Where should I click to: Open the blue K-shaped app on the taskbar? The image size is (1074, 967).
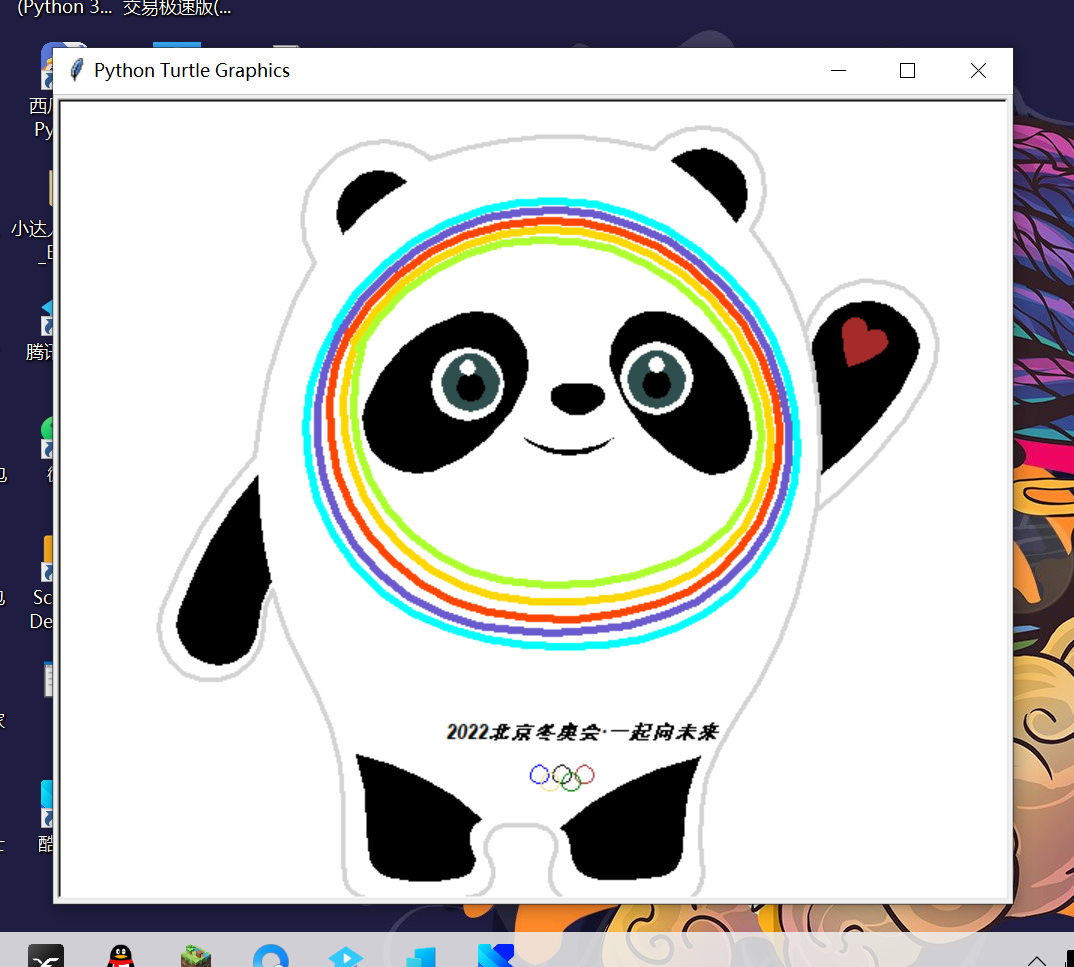click(496, 955)
